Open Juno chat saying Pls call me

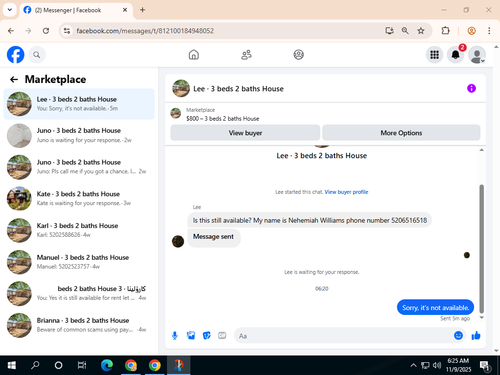(79, 167)
